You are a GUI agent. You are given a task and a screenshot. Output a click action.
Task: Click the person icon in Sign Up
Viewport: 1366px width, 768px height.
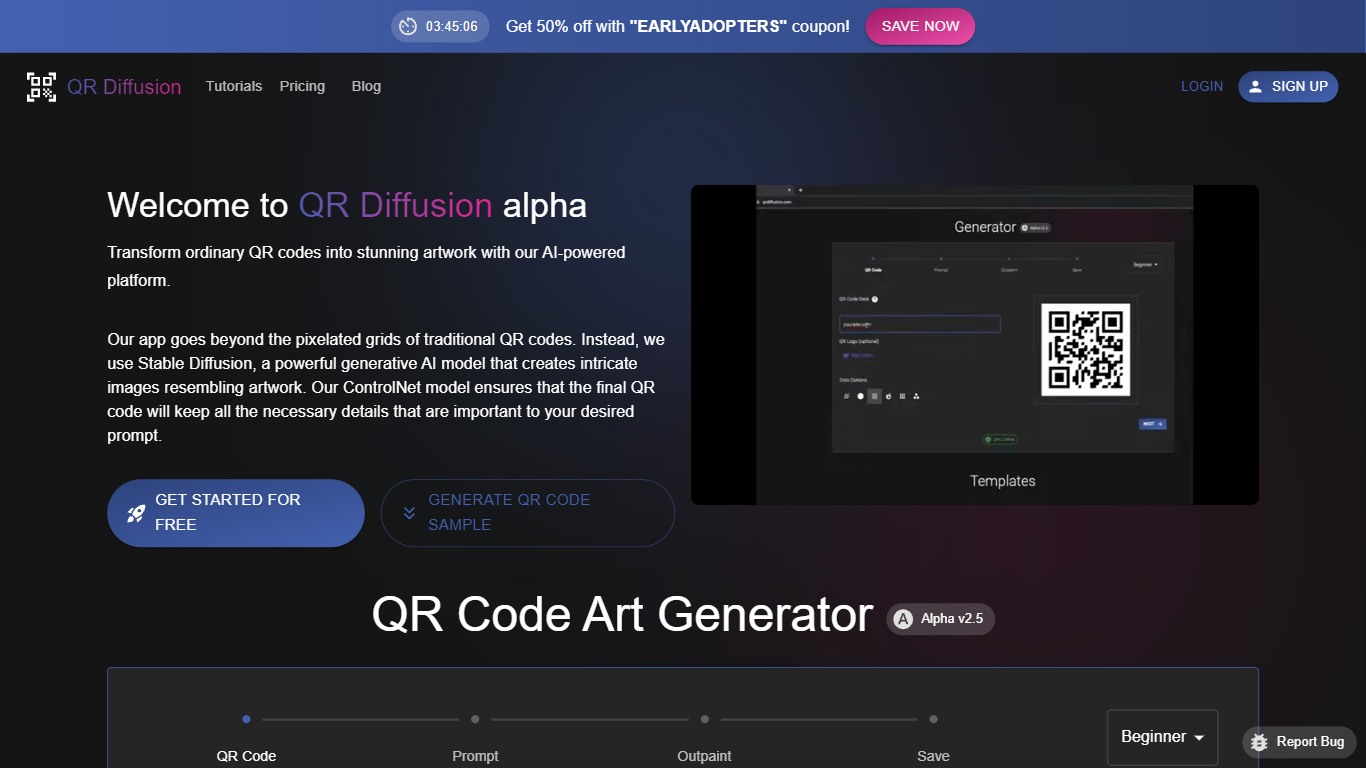click(x=1256, y=87)
